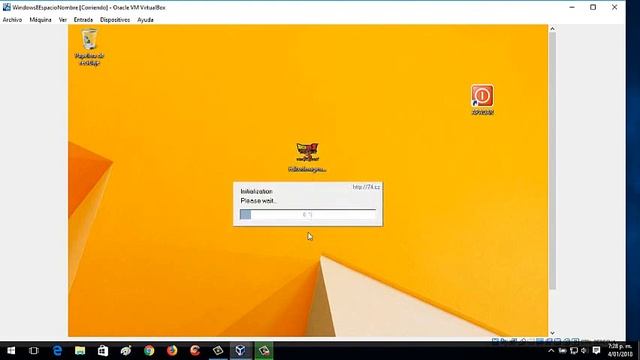Viewport: 640px width, 360px height.
Task: Open the Dispositivos menu
Action: [115, 20]
